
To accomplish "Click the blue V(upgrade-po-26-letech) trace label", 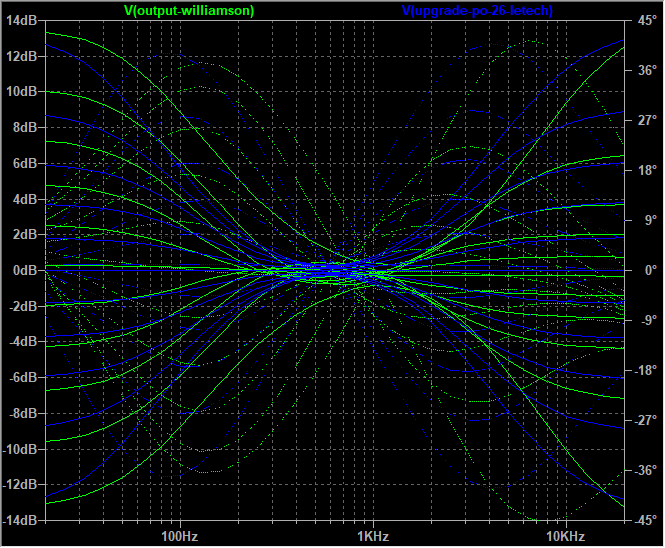I will tap(477, 11).
